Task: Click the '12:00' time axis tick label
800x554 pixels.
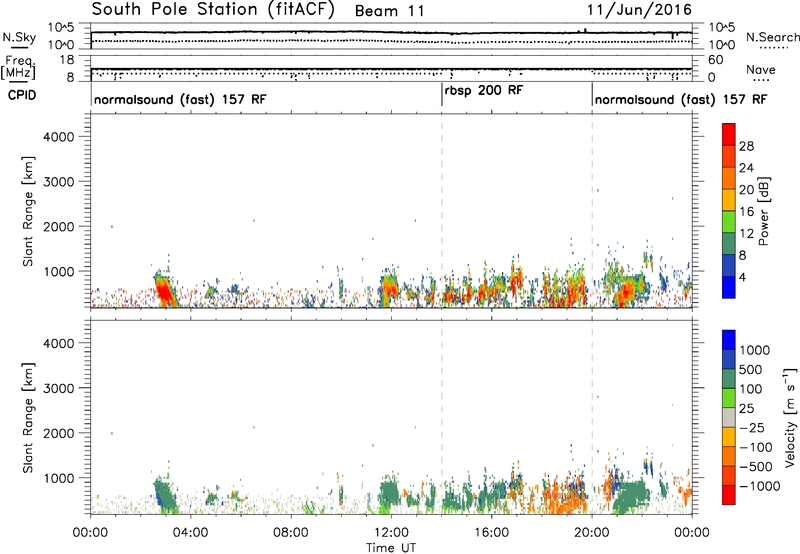Action: pos(391,533)
